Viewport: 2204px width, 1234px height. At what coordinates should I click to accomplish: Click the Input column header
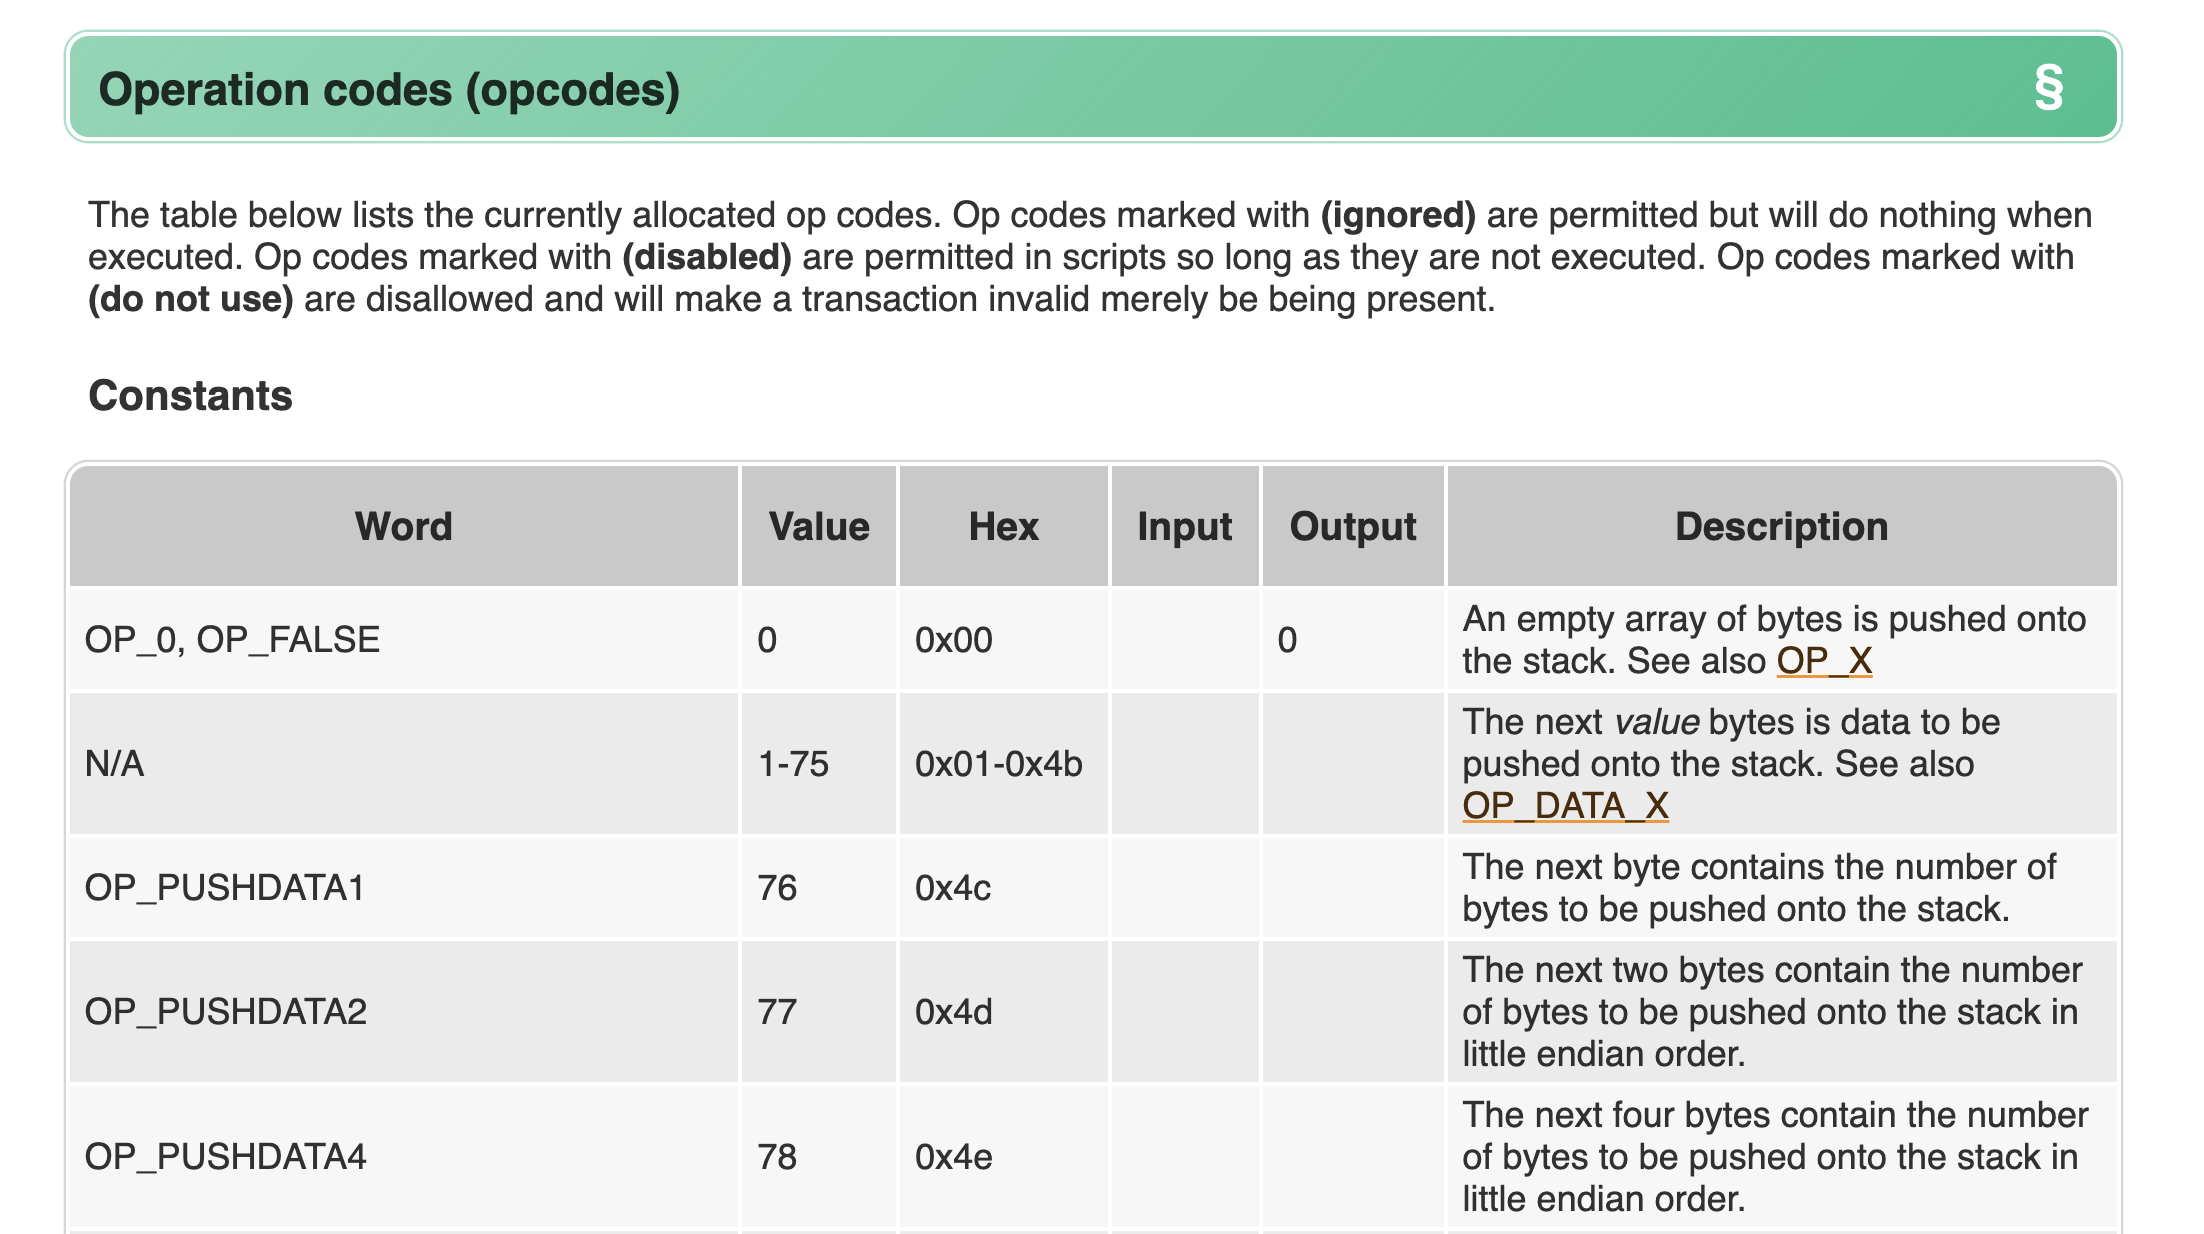pyautogui.click(x=1184, y=527)
